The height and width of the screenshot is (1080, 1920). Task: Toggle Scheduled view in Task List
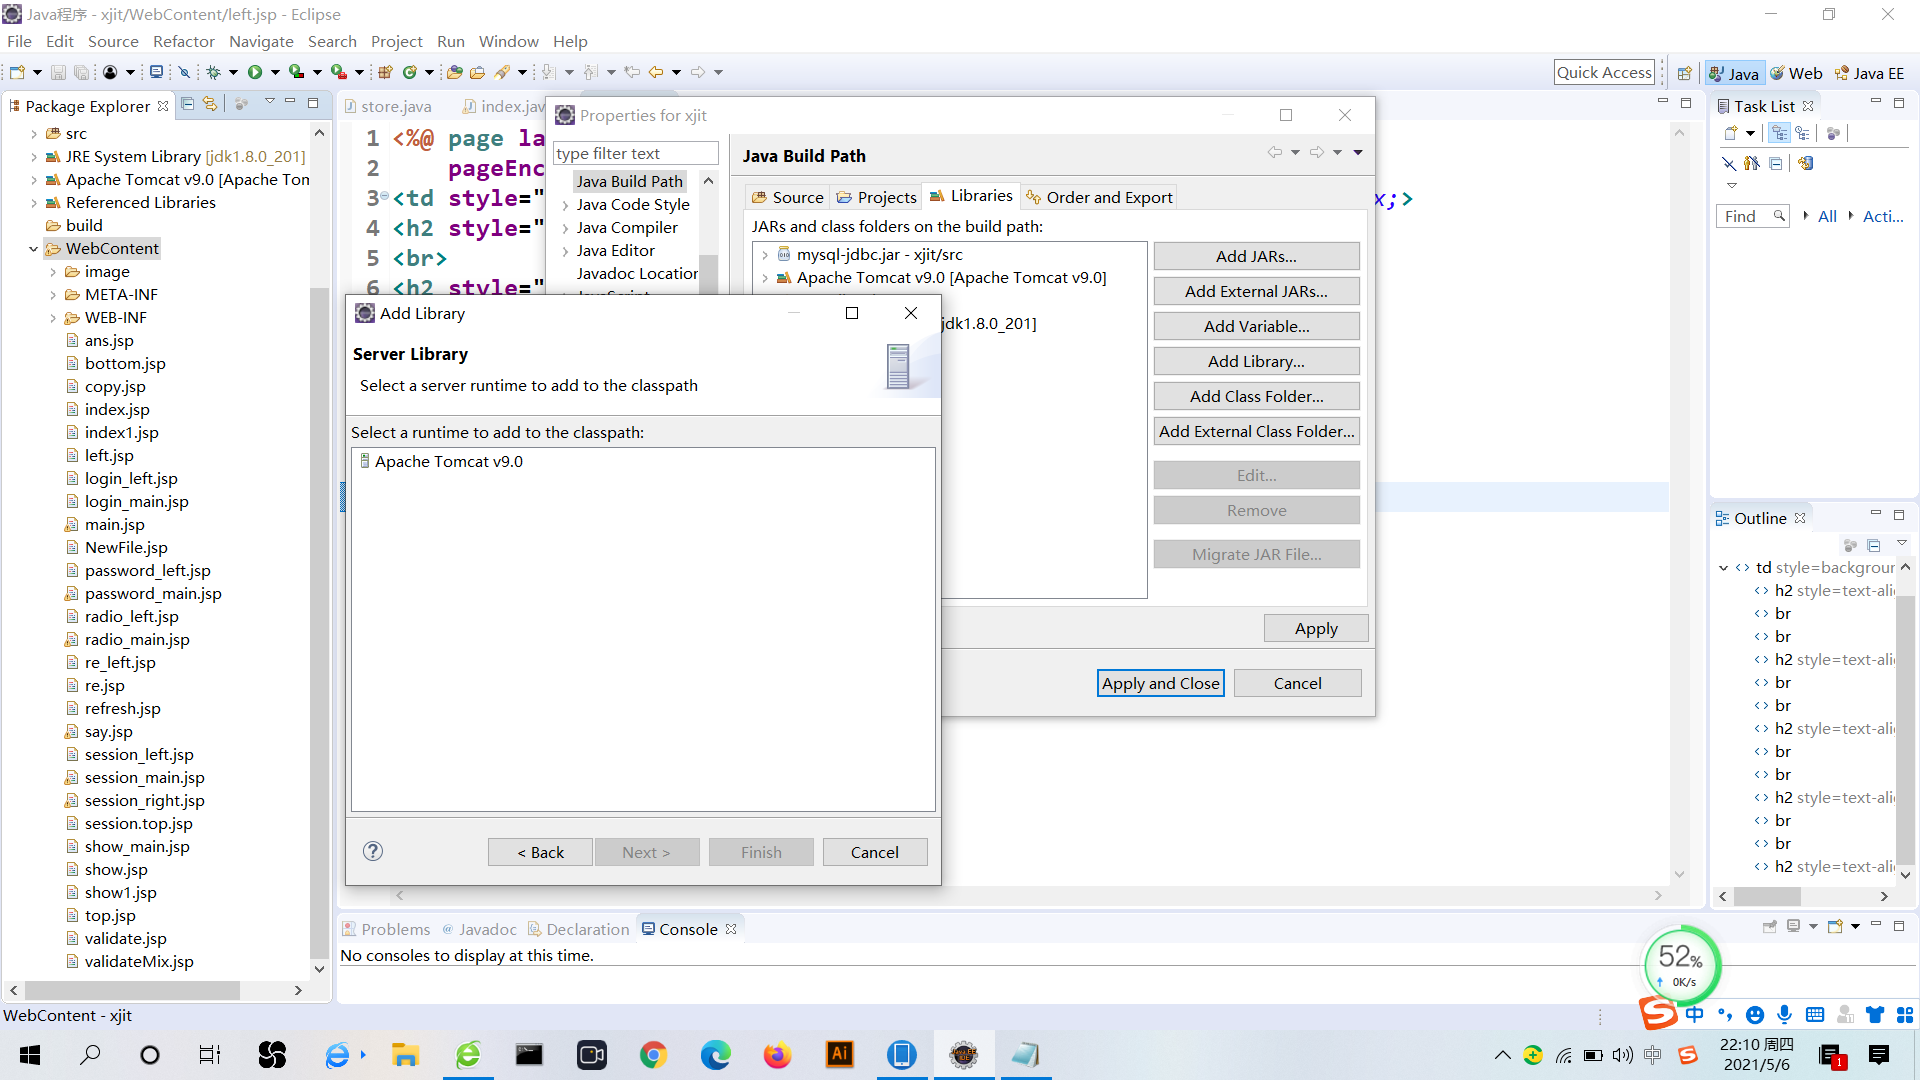(1802, 133)
